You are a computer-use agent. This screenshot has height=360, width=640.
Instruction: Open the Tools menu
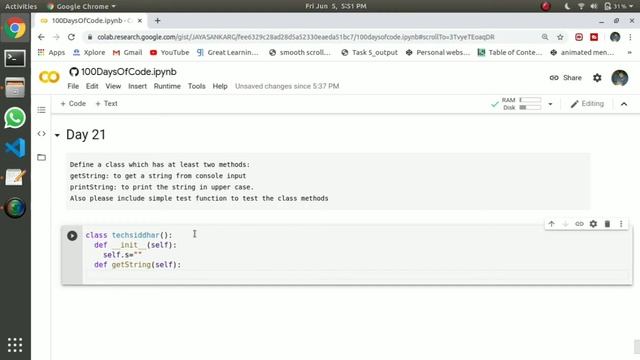(x=196, y=86)
